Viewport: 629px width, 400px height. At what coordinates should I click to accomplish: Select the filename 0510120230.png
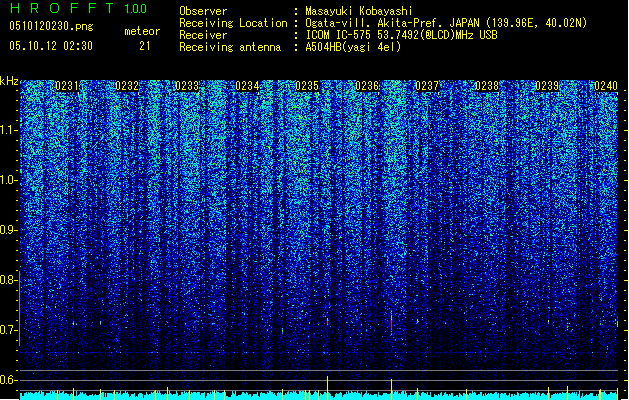pos(51,26)
